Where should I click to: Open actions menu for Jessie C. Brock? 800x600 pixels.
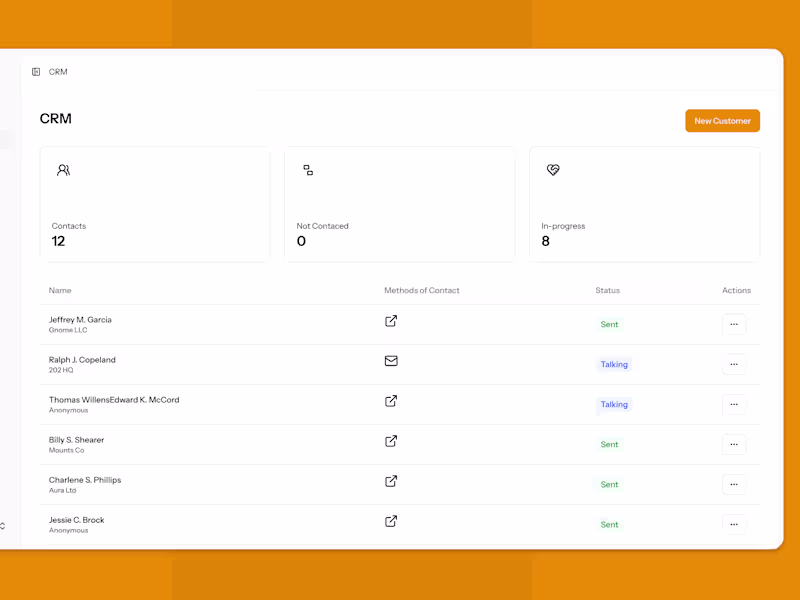pos(734,524)
